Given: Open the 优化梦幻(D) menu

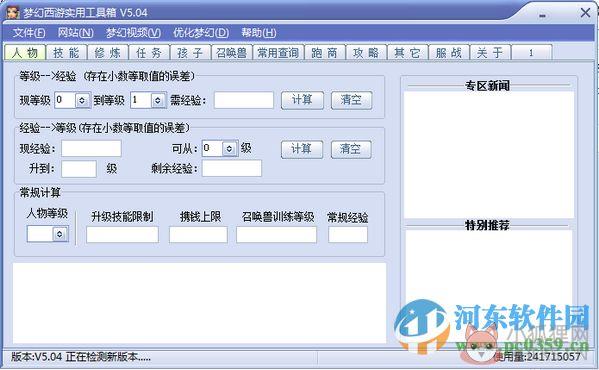Looking at the screenshot, I should 201,33.
